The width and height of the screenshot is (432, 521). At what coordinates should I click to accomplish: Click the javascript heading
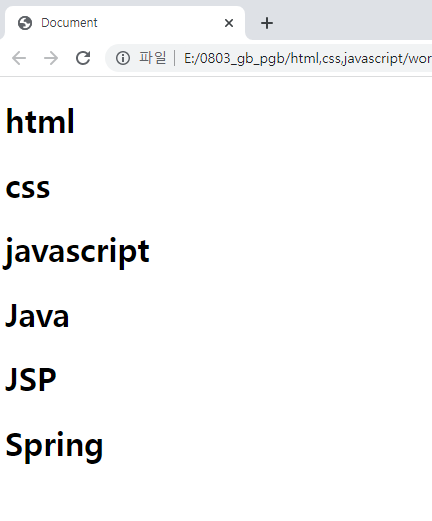(x=76, y=253)
